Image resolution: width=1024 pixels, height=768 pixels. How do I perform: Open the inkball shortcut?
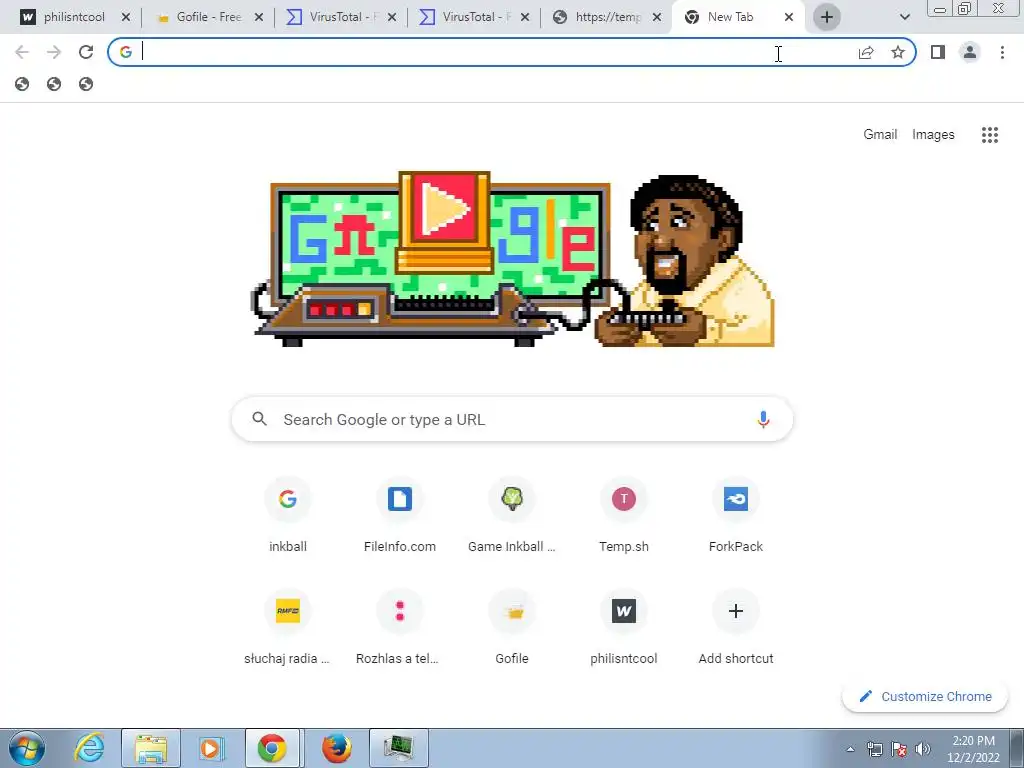click(x=288, y=515)
